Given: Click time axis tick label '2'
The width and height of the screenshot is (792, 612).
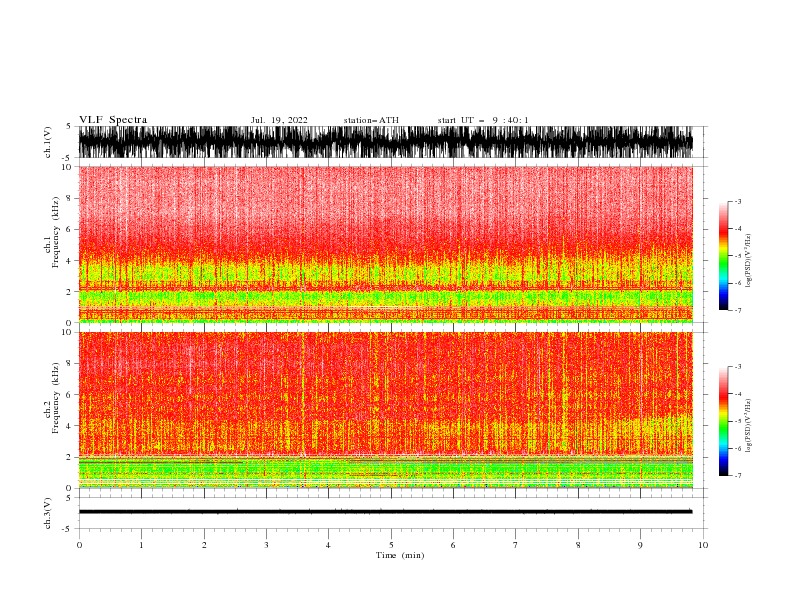Looking at the screenshot, I should (x=204, y=545).
